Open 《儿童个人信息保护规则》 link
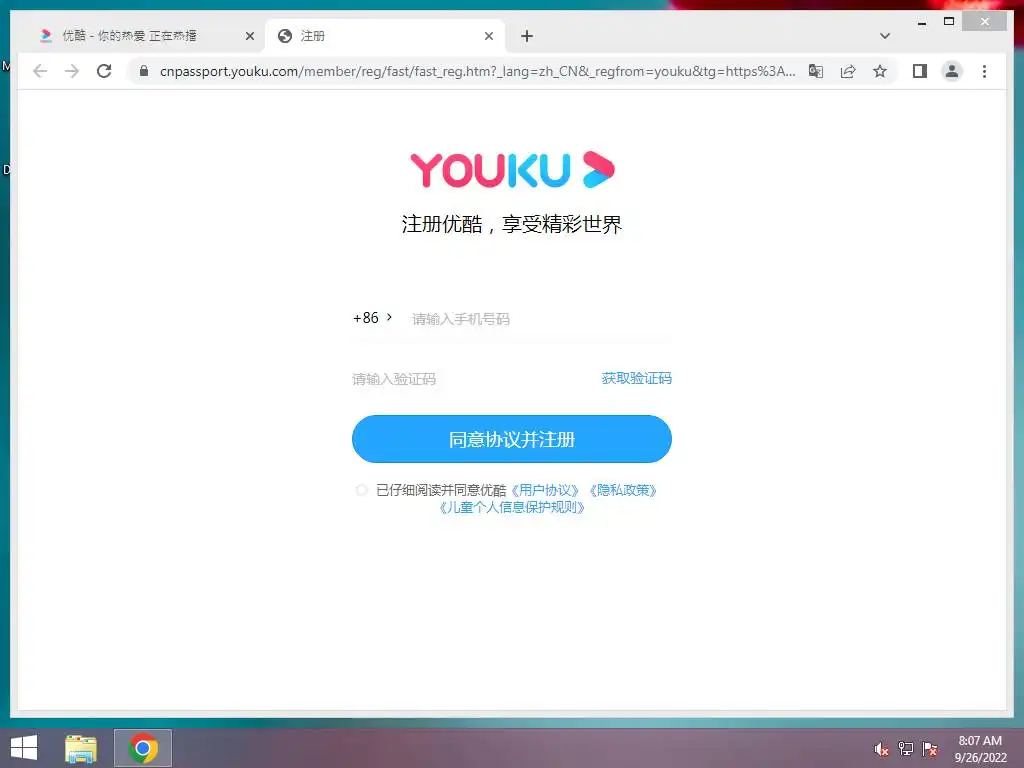Viewport: 1024px width, 768px height. click(511, 507)
